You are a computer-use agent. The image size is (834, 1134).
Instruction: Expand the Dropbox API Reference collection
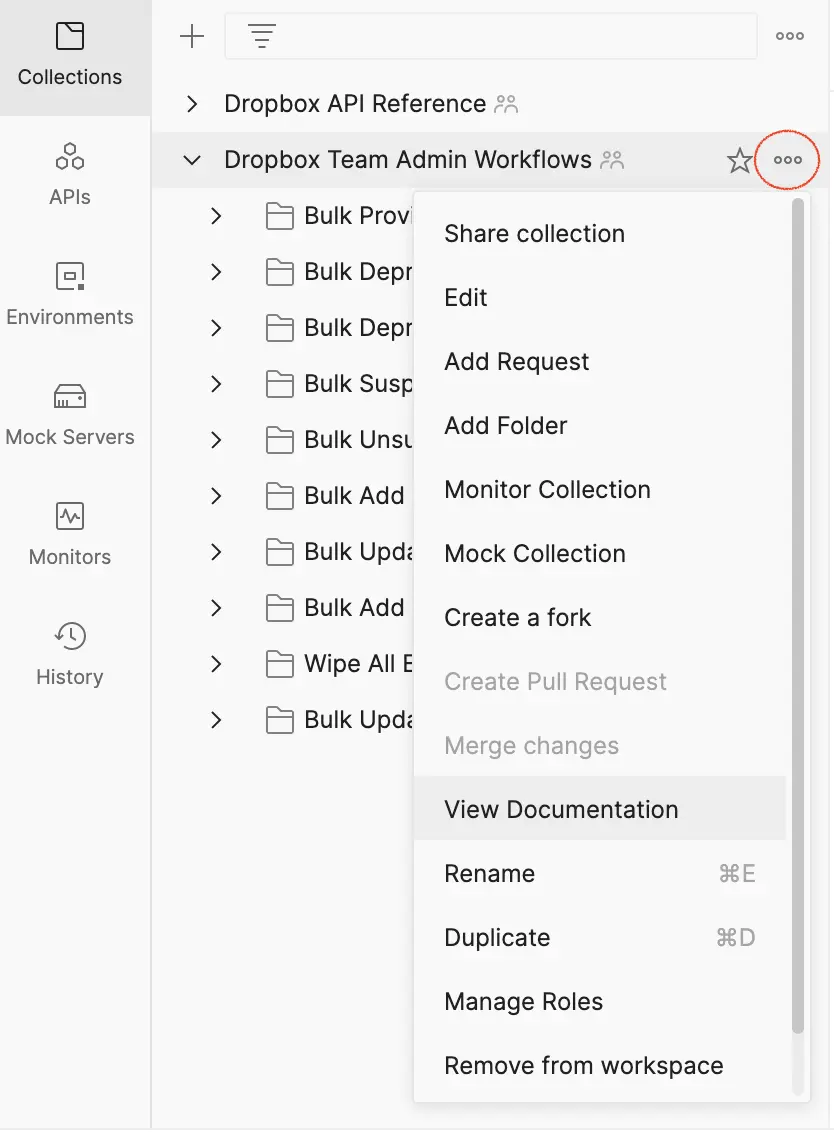coord(192,104)
